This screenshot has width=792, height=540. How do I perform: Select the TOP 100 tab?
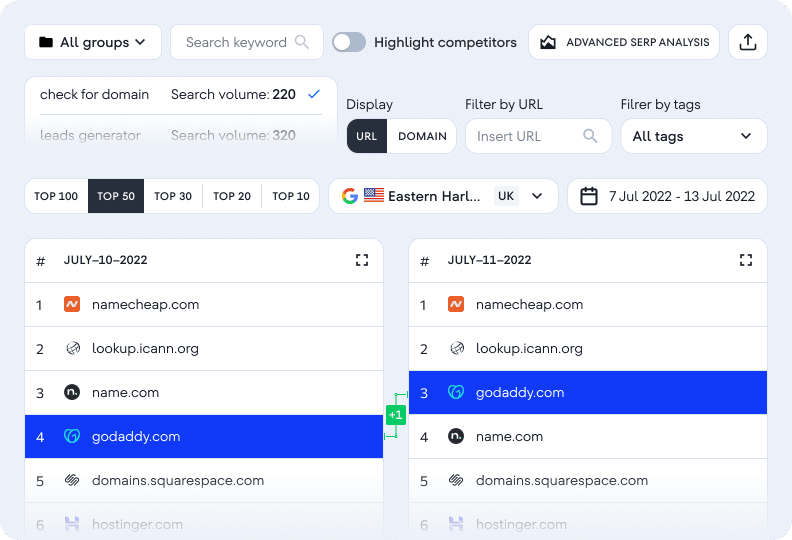tap(56, 196)
